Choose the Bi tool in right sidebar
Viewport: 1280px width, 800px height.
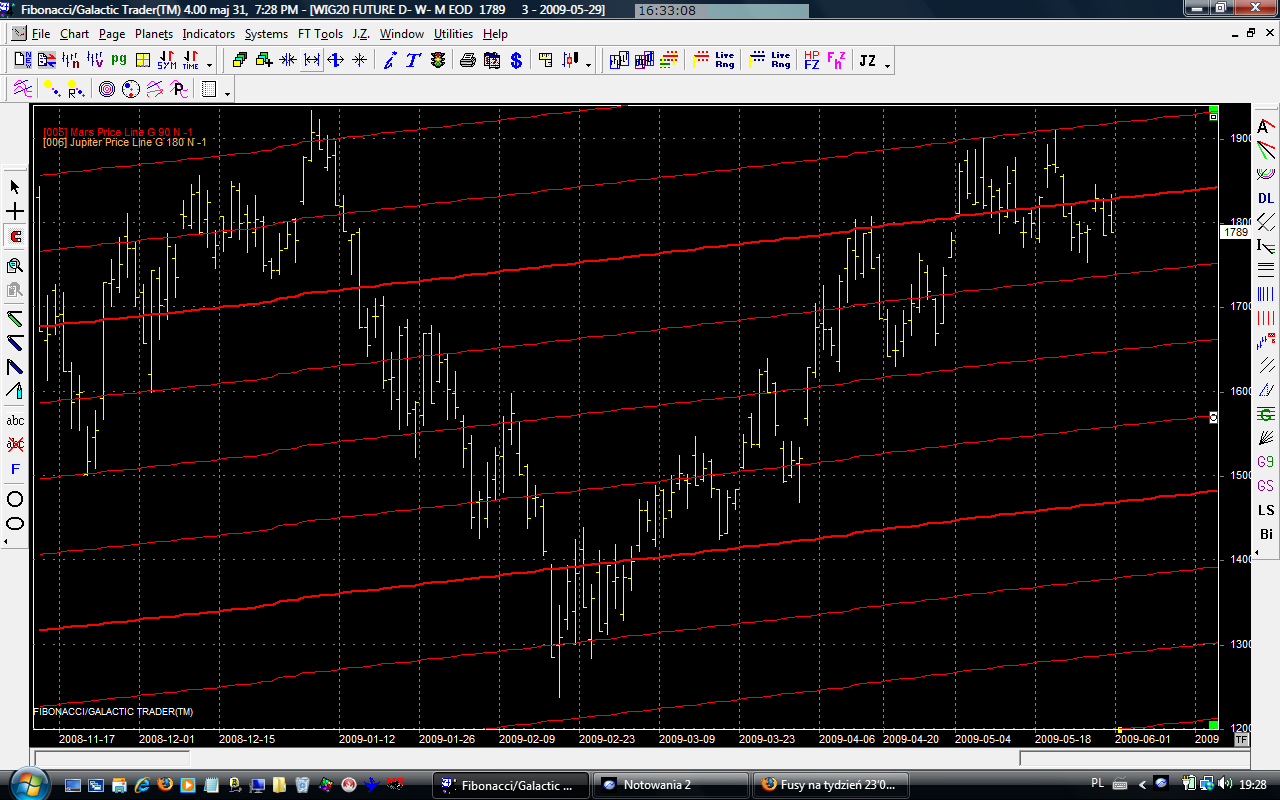pos(1266,534)
